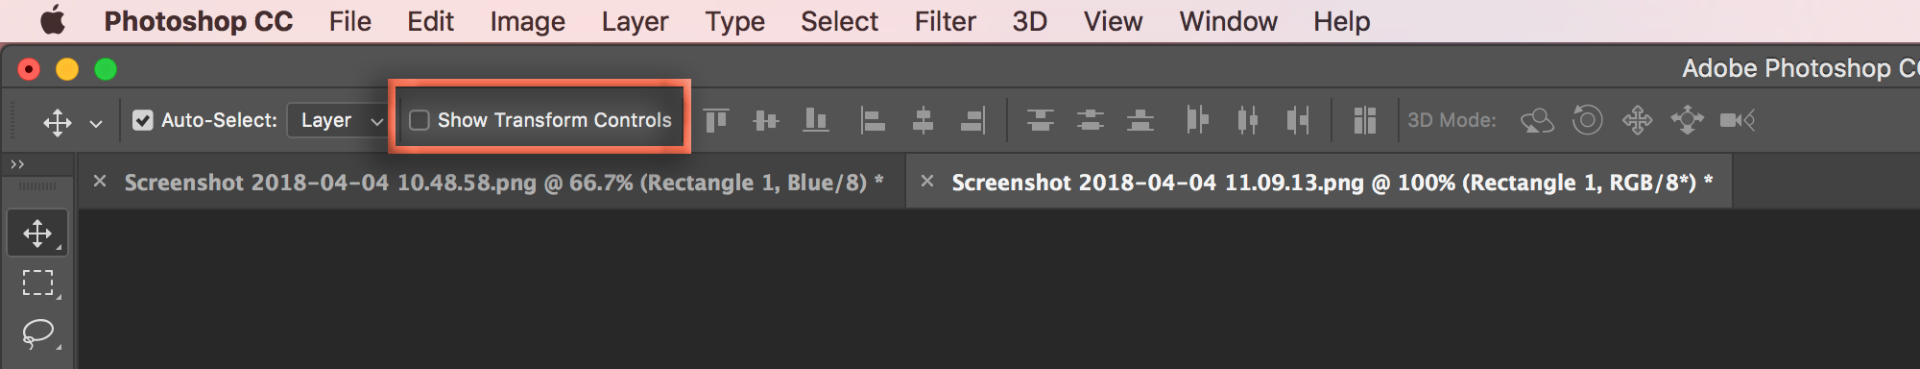Image resolution: width=1920 pixels, height=369 pixels.
Task: Click the Align vertical centers icon
Action: (766, 121)
